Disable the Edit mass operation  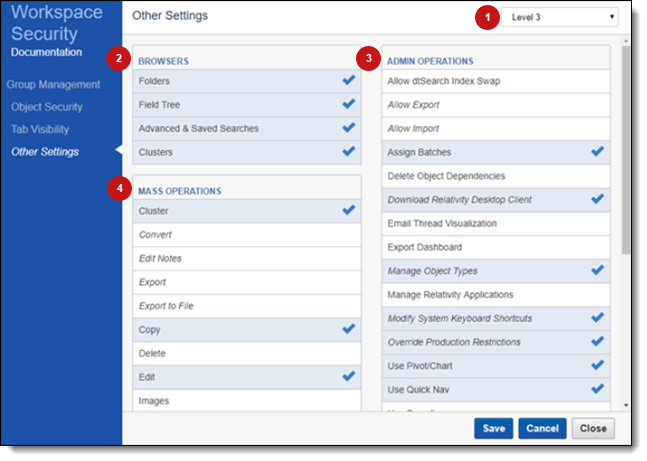(x=247, y=377)
